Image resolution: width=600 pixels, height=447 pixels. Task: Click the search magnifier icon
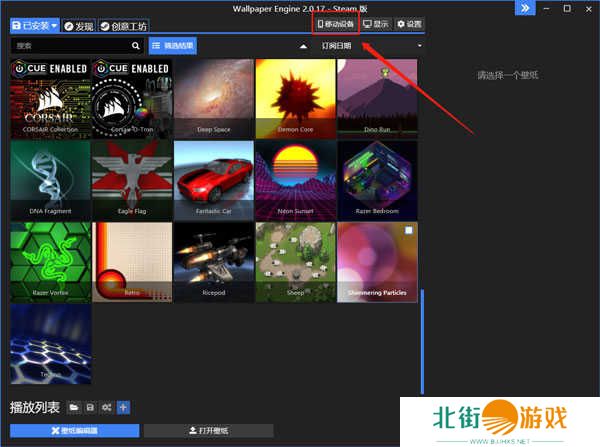coord(136,45)
